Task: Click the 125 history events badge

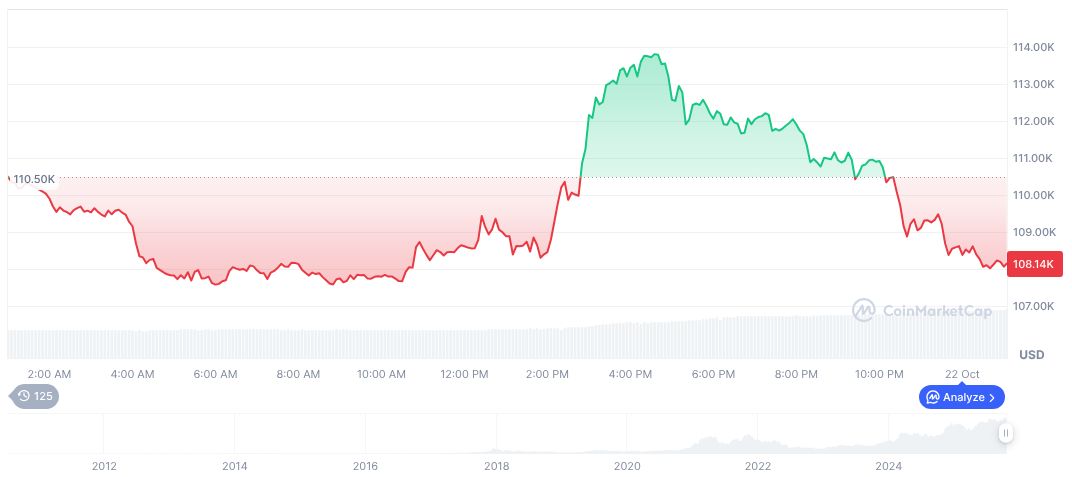Action: point(35,396)
